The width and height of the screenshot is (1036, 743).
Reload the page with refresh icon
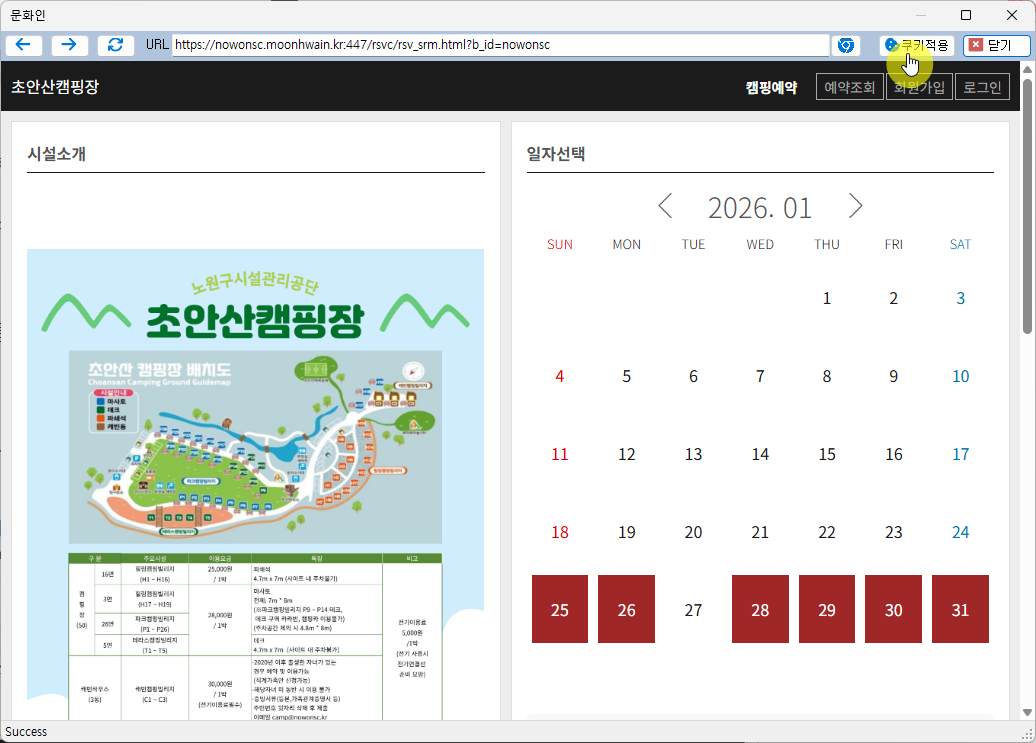pyautogui.click(x=116, y=45)
